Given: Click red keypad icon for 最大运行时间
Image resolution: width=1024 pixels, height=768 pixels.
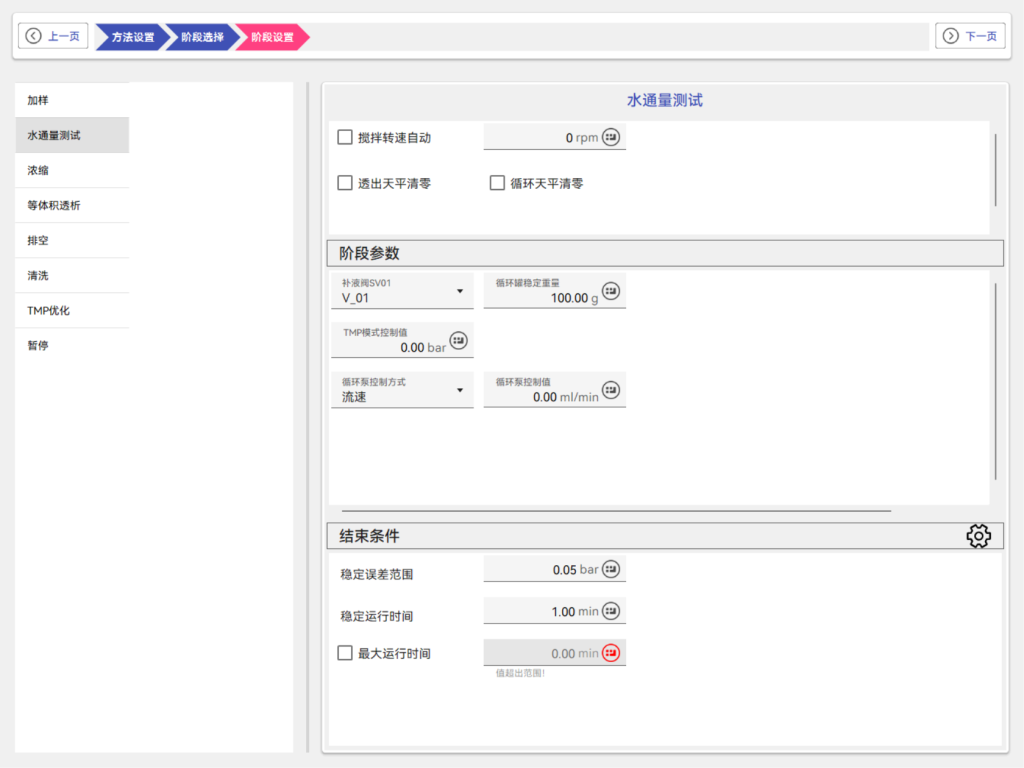Looking at the screenshot, I should click(x=611, y=653).
